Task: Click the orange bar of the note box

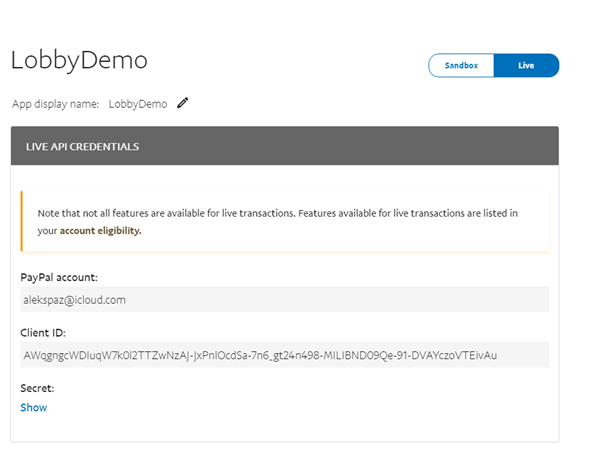Action: (x=21, y=221)
